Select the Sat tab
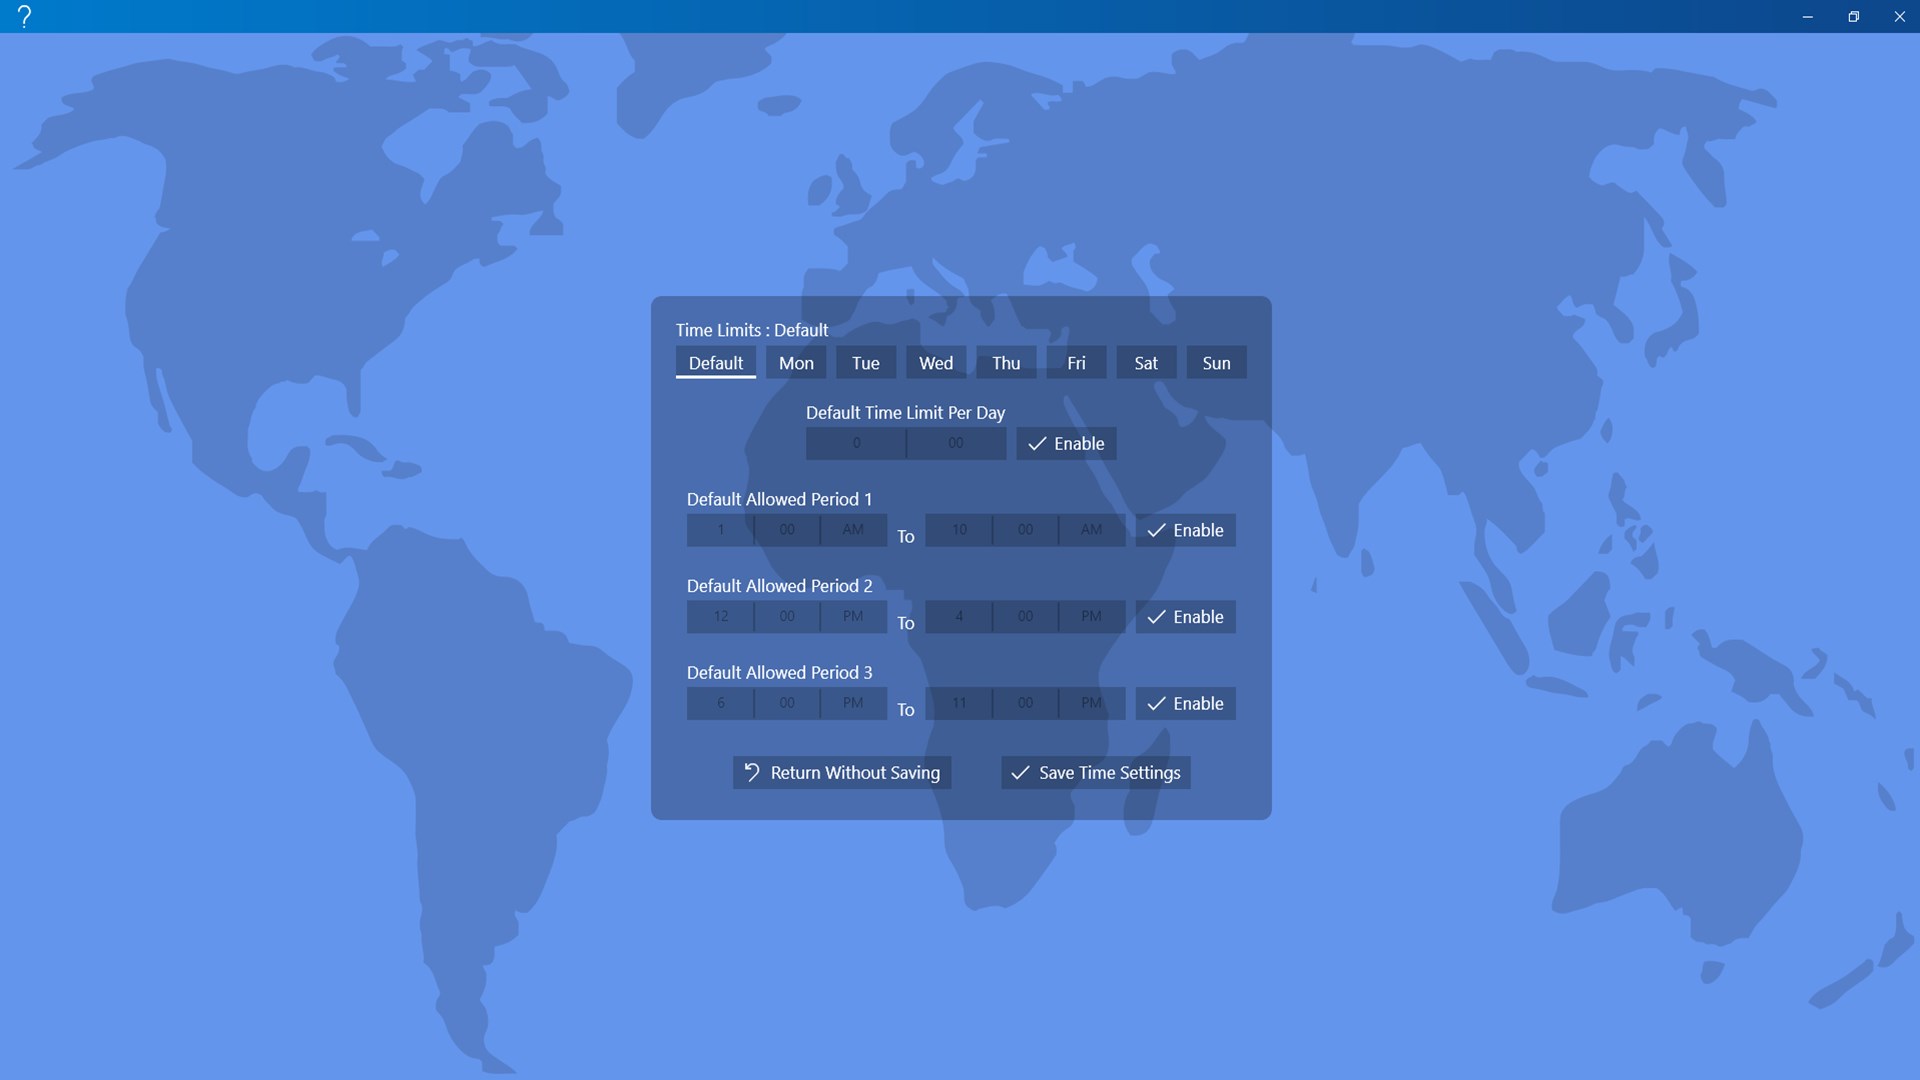The width and height of the screenshot is (1920, 1080). click(x=1146, y=363)
